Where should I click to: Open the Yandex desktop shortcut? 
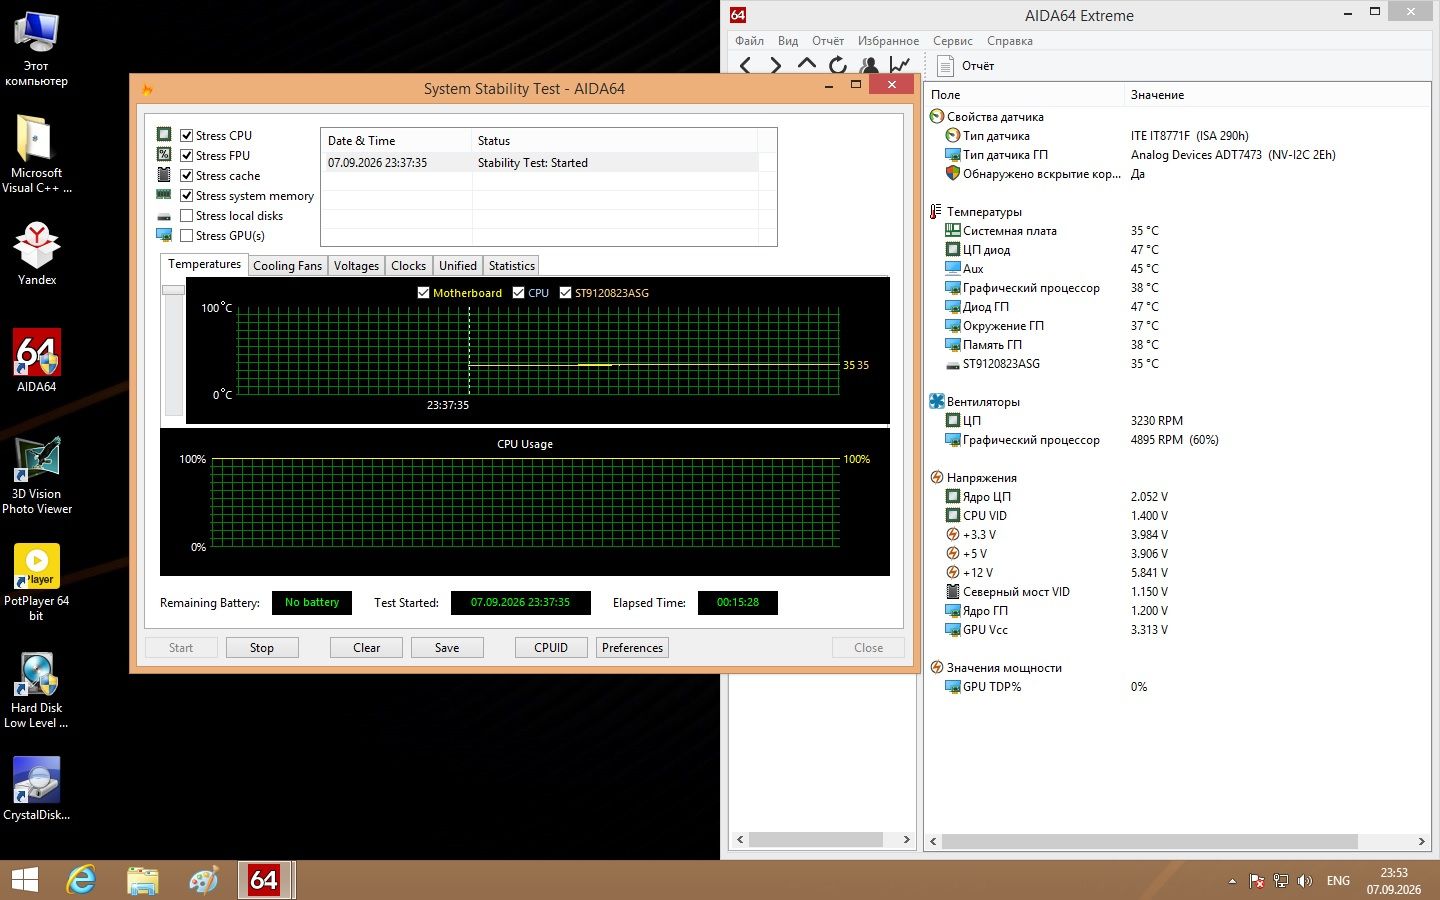37,254
